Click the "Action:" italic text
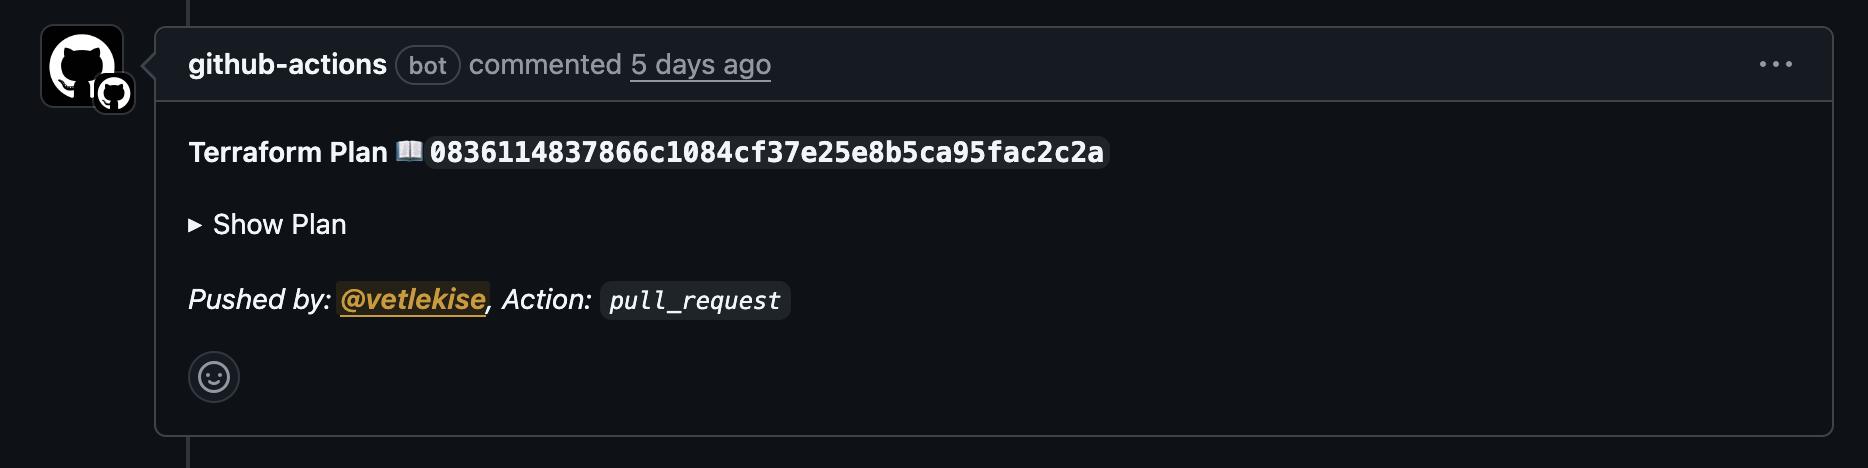The image size is (1868, 468). [547, 300]
